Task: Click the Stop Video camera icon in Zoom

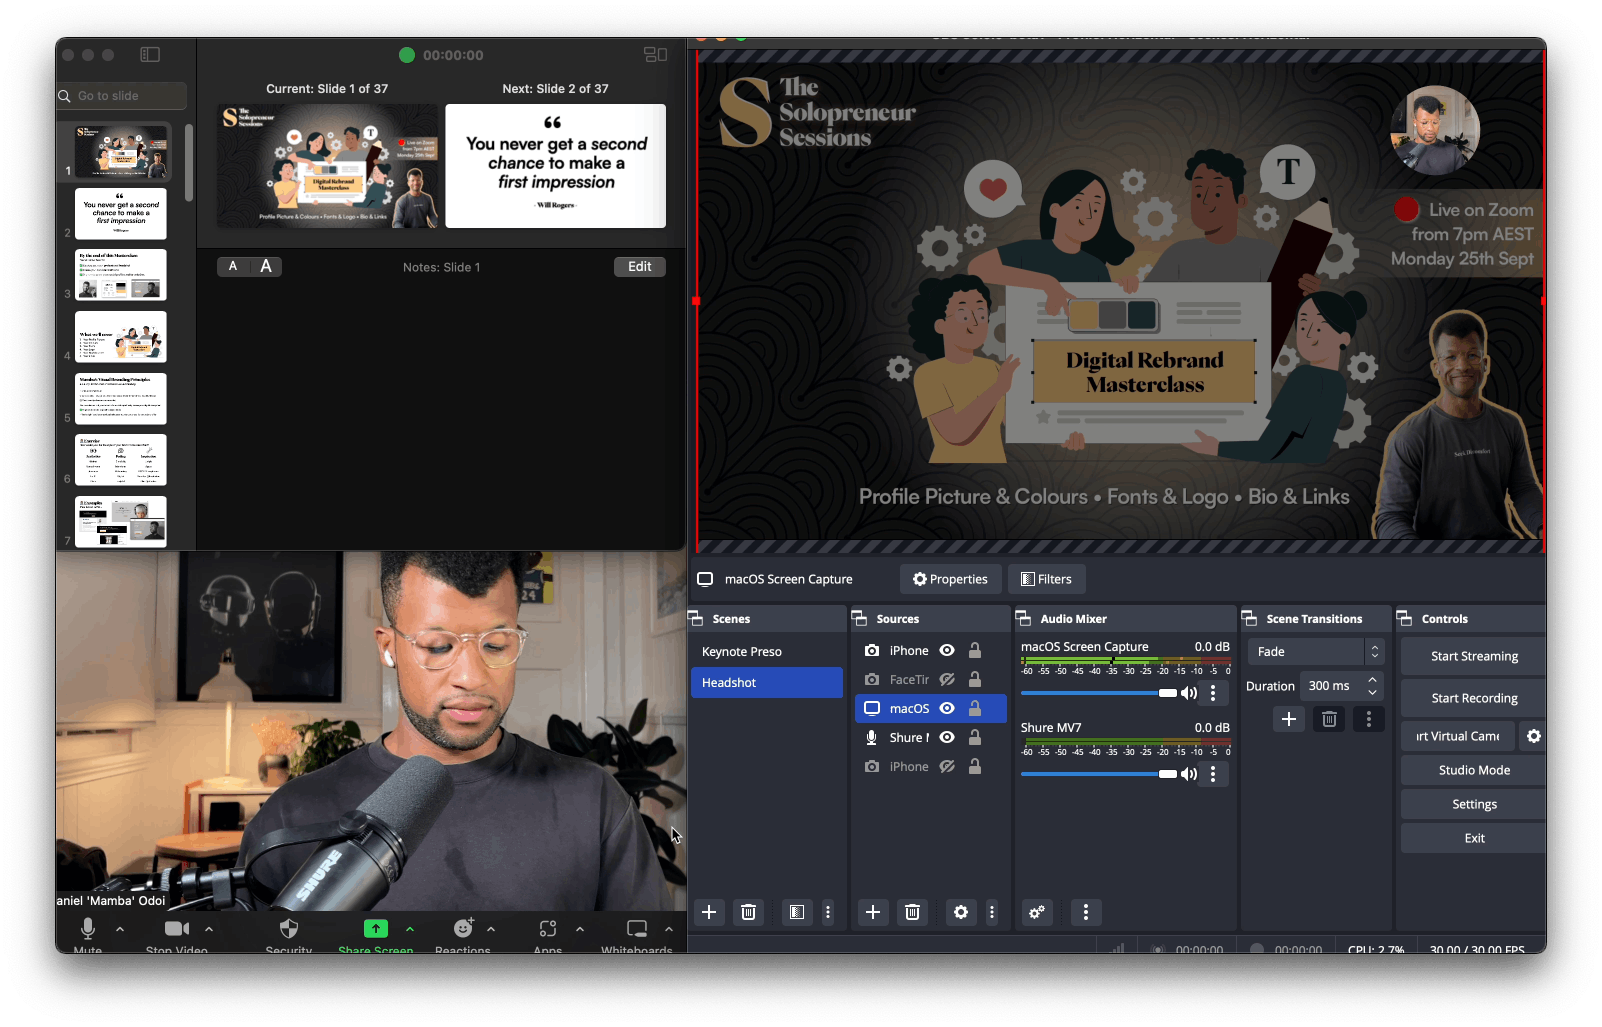Action: coord(177,929)
